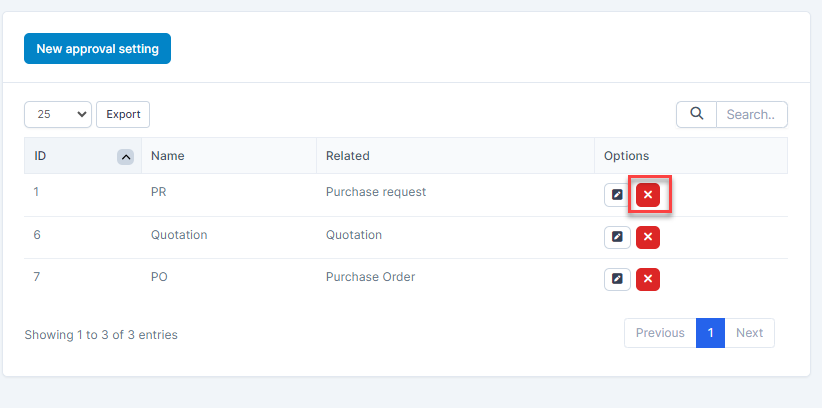The width and height of the screenshot is (822, 408).
Task: Edit the PO approval setting
Action: click(x=617, y=279)
